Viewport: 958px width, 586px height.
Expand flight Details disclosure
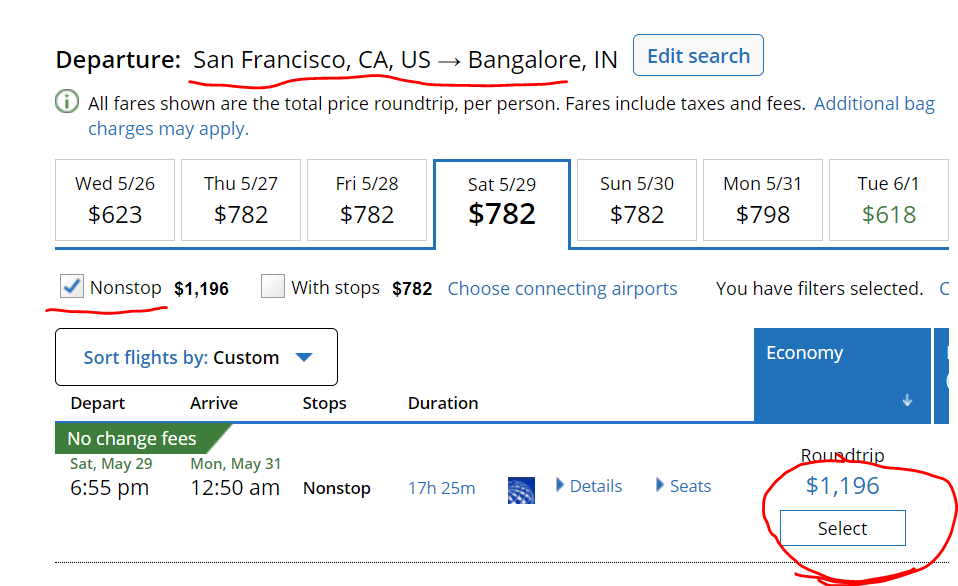coord(589,486)
